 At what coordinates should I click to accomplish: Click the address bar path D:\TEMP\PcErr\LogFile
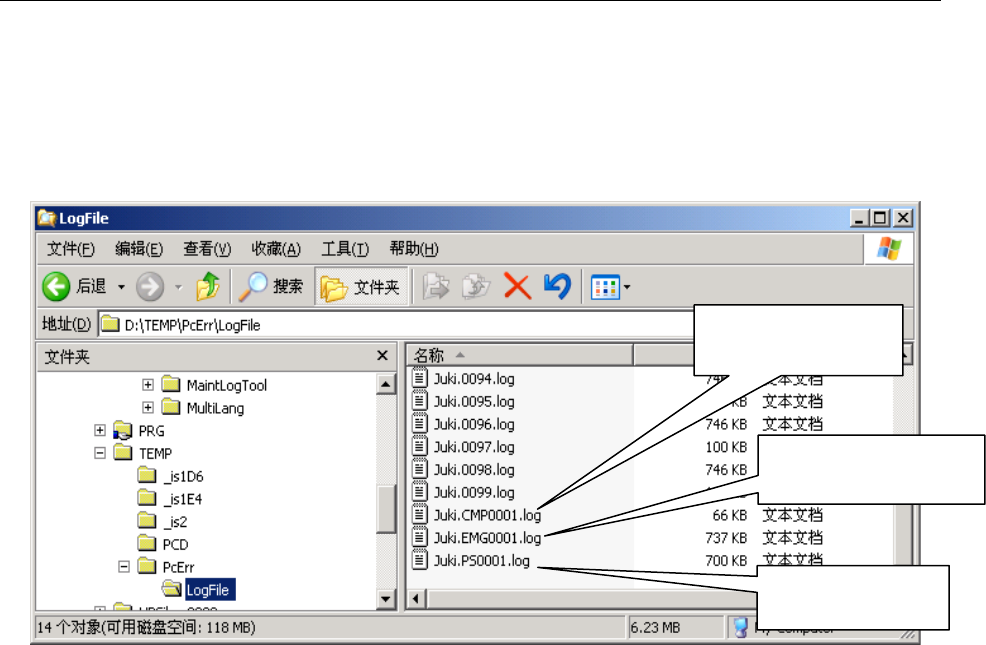(x=192, y=325)
